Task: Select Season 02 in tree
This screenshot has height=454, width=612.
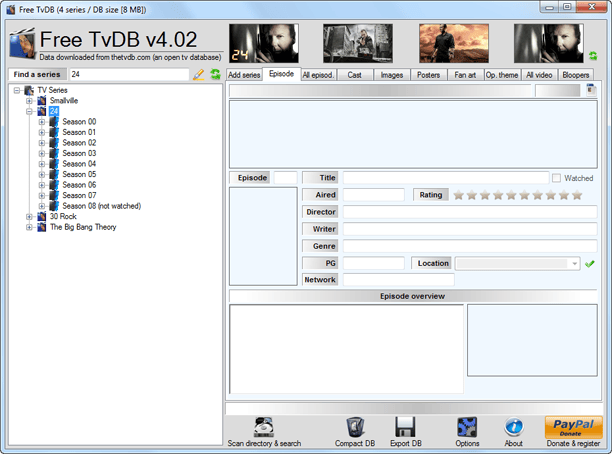Action: coord(79,143)
